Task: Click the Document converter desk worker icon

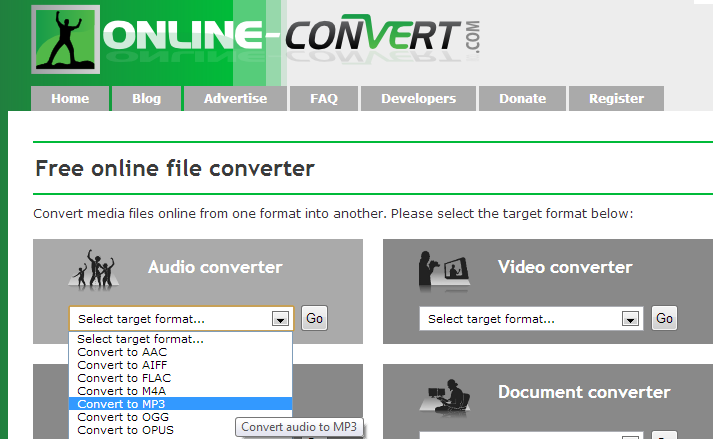Action: (445, 396)
